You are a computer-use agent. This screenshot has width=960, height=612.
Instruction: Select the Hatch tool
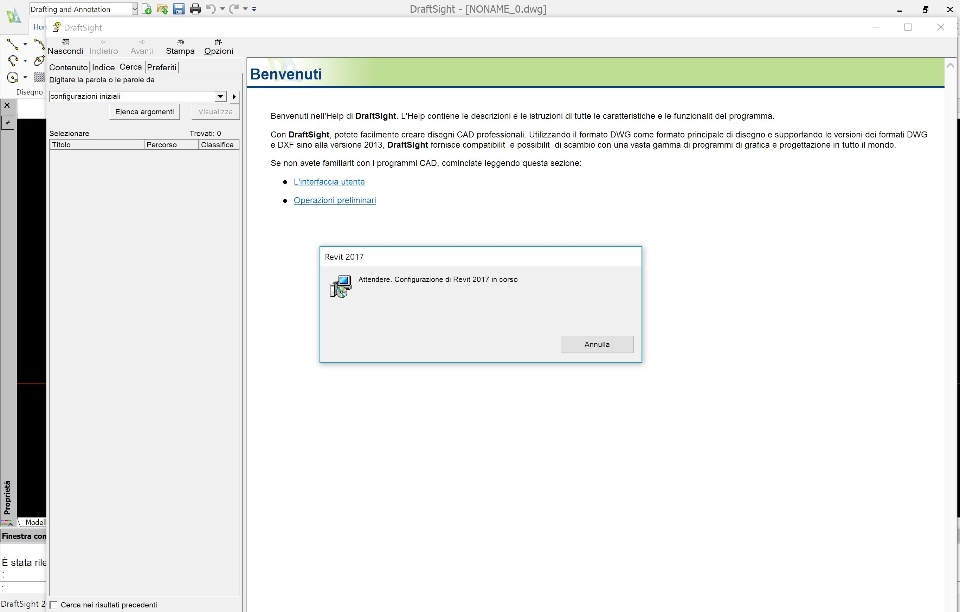[39, 77]
